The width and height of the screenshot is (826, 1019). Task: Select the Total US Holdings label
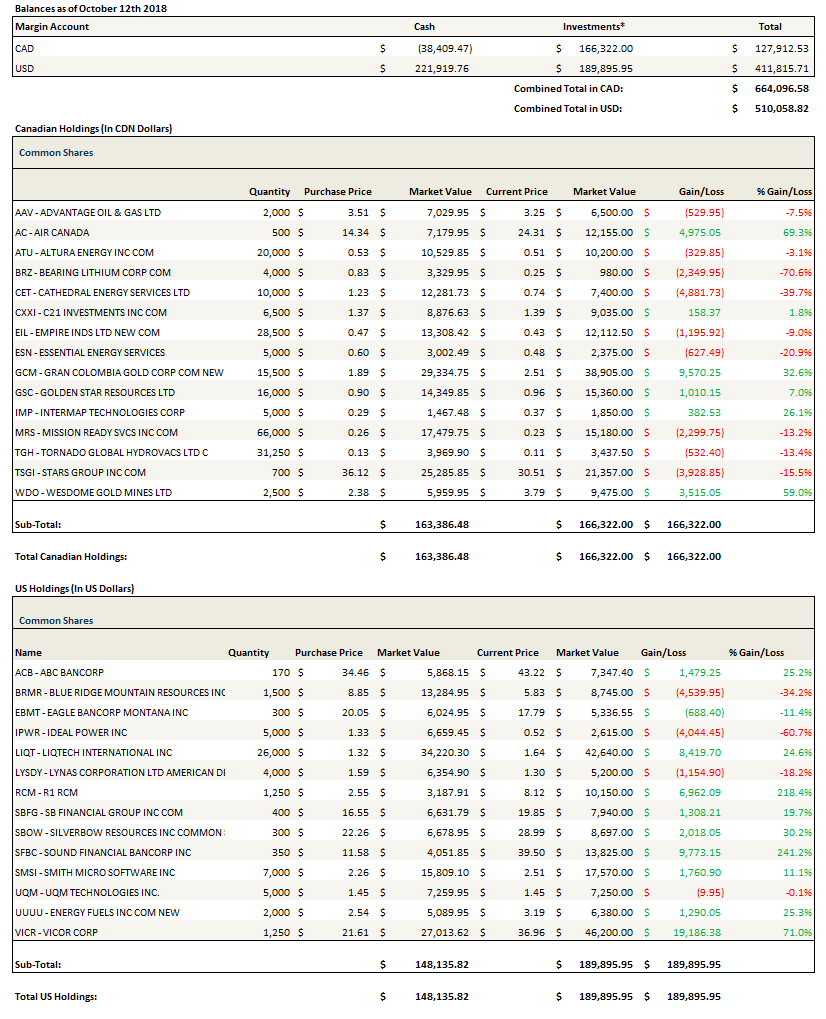pyautogui.click(x=56, y=996)
